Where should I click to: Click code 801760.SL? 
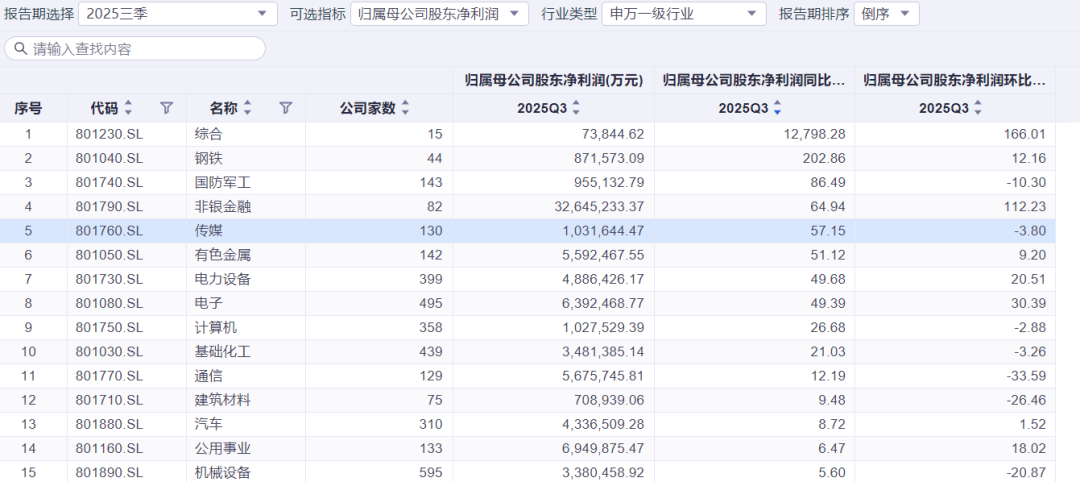[x=110, y=231]
